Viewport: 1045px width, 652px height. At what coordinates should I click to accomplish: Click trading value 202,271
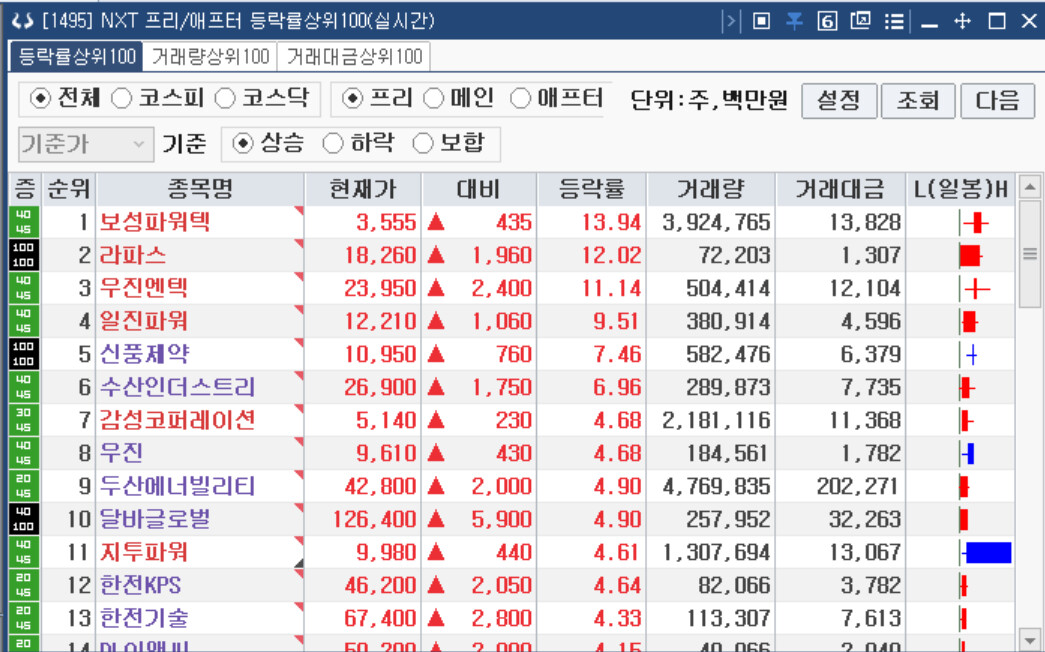[858, 486]
